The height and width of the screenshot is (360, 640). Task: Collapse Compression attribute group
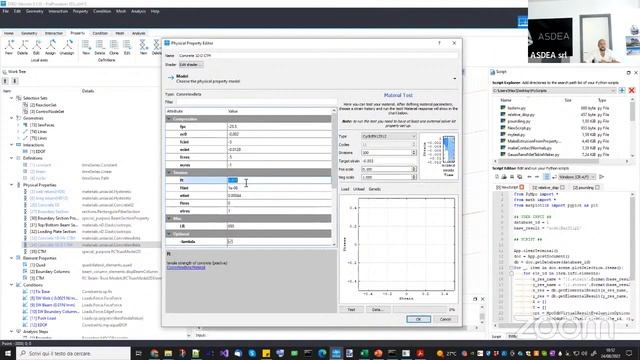[169, 119]
